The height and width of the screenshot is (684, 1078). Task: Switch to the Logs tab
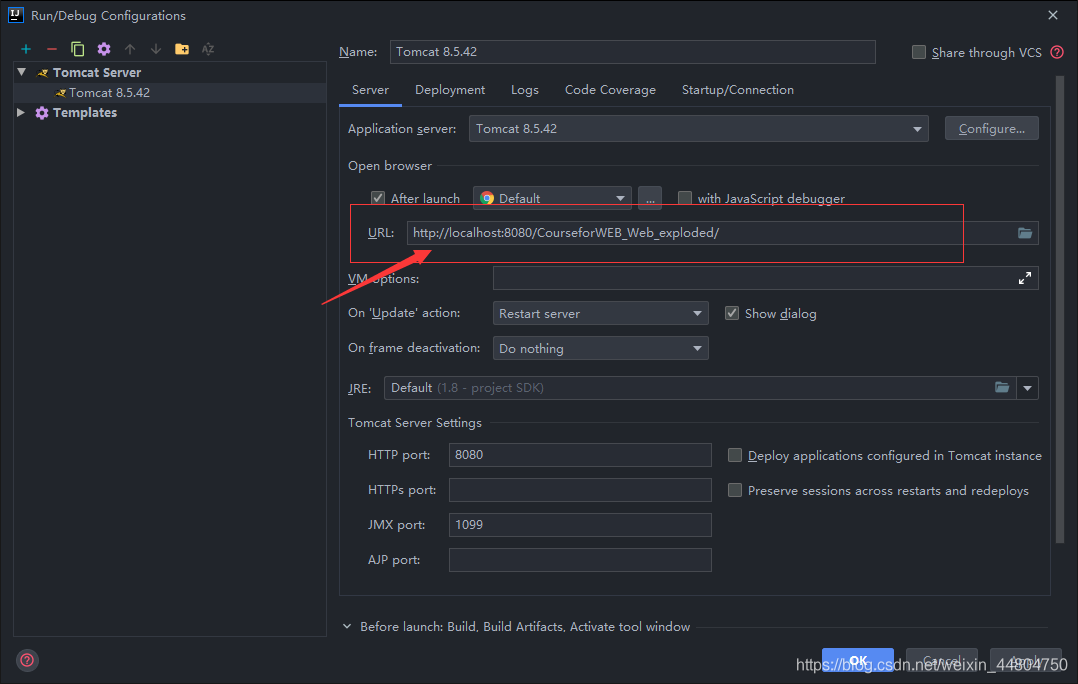(525, 90)
